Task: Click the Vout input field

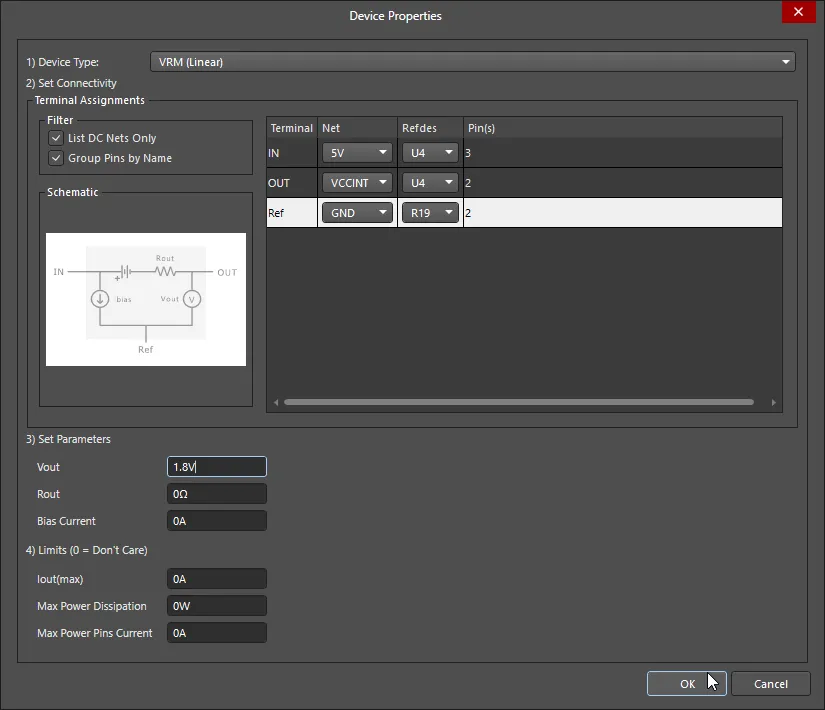Action: 217,467
